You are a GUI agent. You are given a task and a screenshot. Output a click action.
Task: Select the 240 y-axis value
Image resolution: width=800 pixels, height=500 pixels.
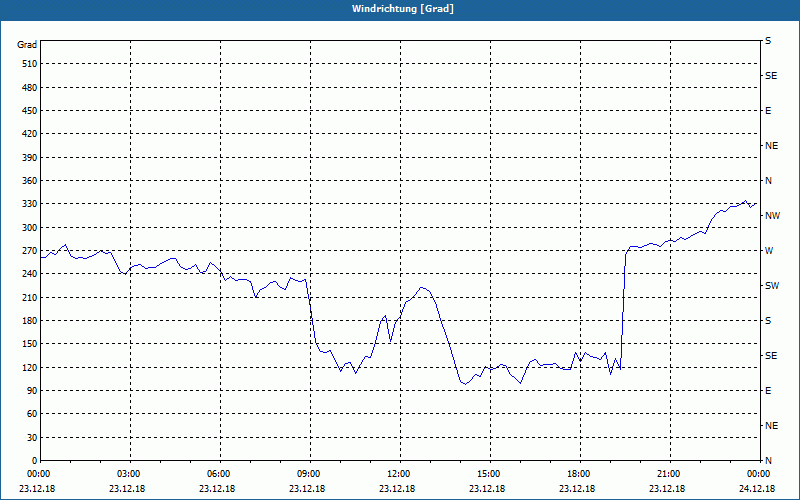(30, 273)
